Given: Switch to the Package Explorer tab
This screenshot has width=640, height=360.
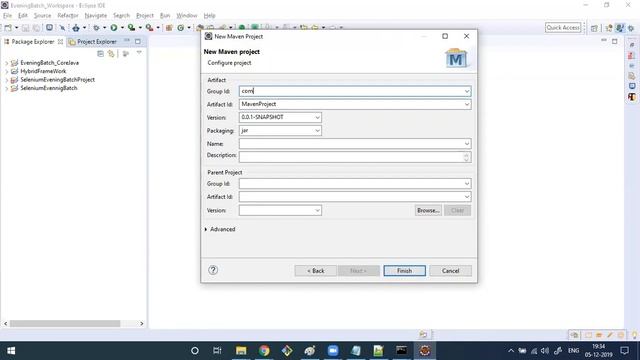Looking at the screenshot, I should click(x=33, y=42).
